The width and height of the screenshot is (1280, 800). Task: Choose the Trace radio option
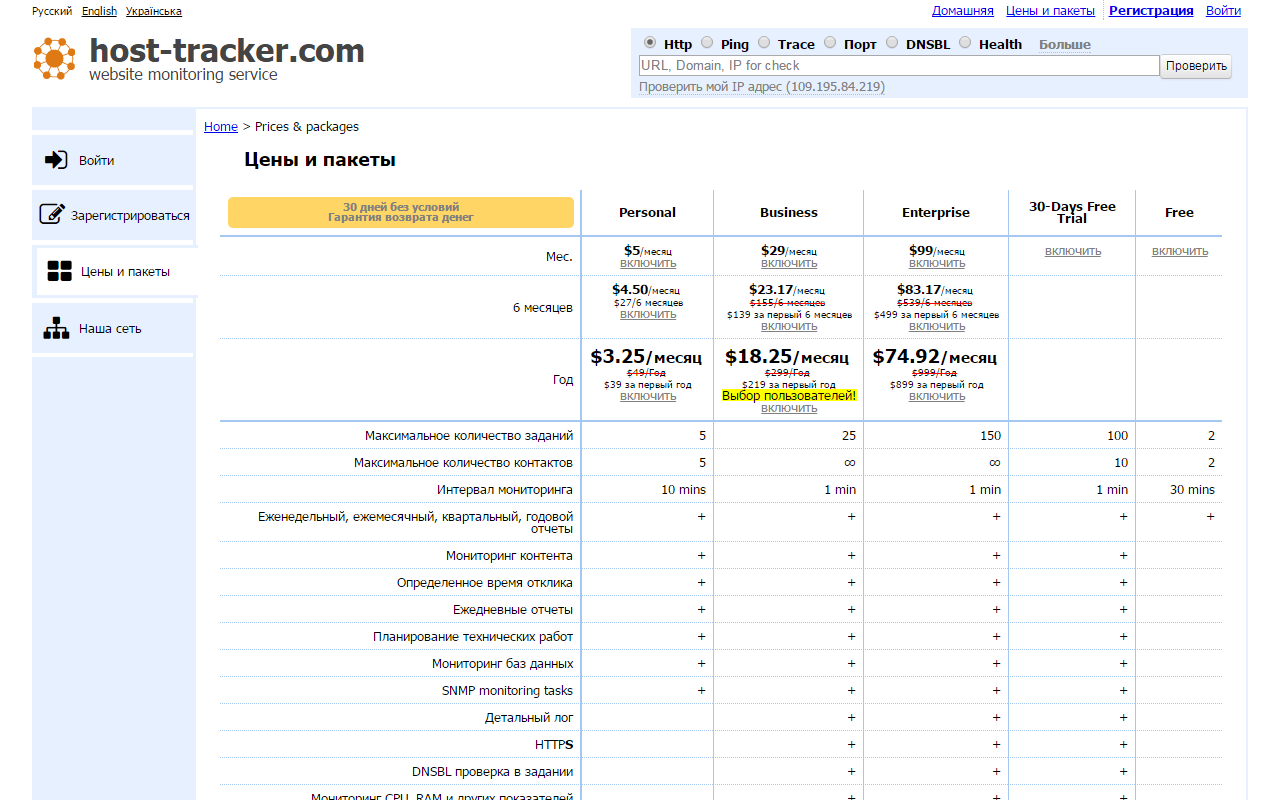764,43
